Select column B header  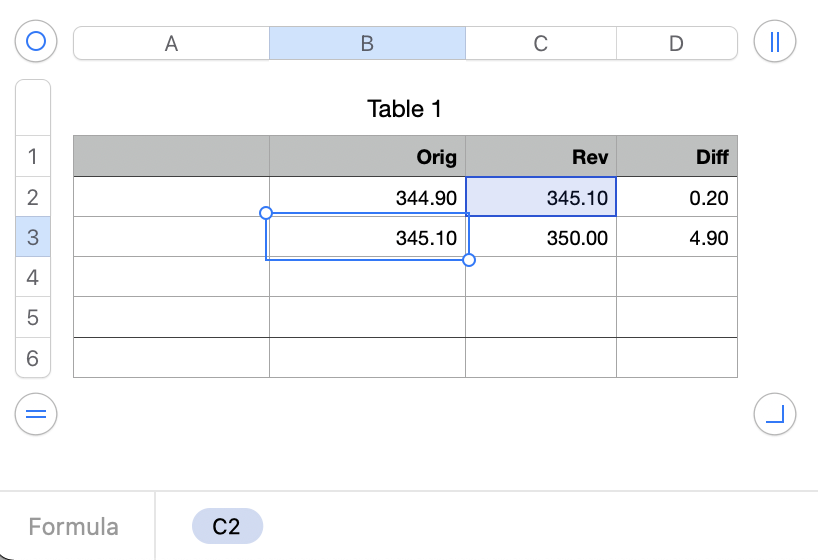click(367, 43)
